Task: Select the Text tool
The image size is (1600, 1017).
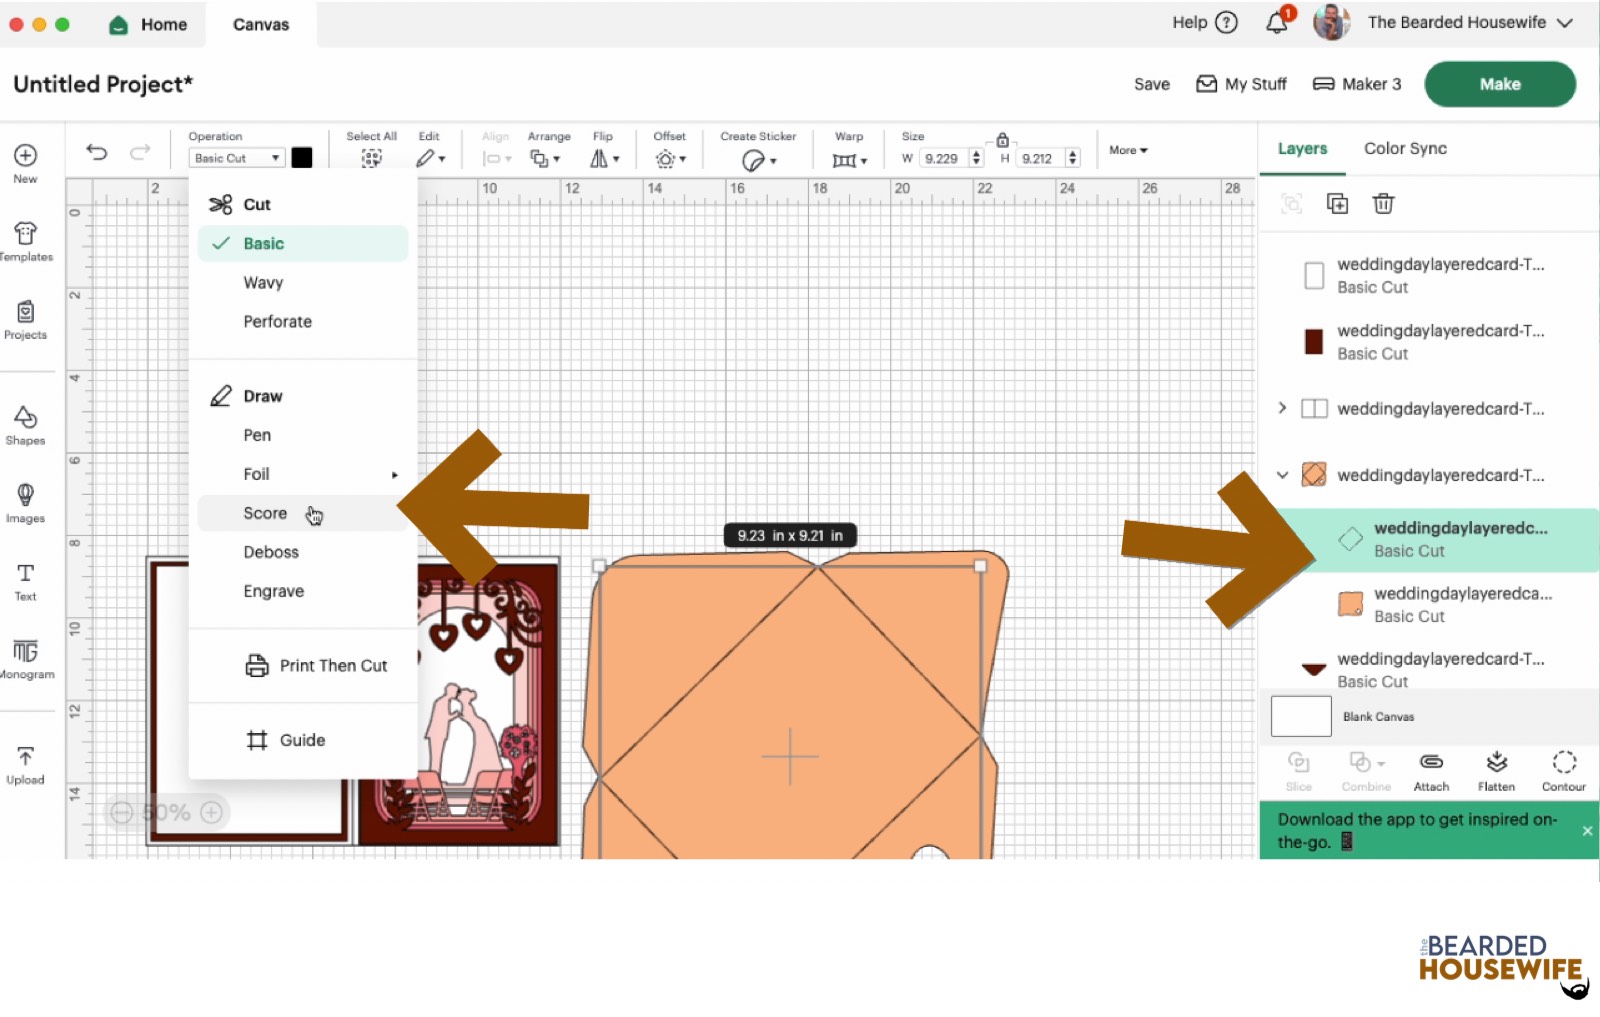Action: coord(25,580)
